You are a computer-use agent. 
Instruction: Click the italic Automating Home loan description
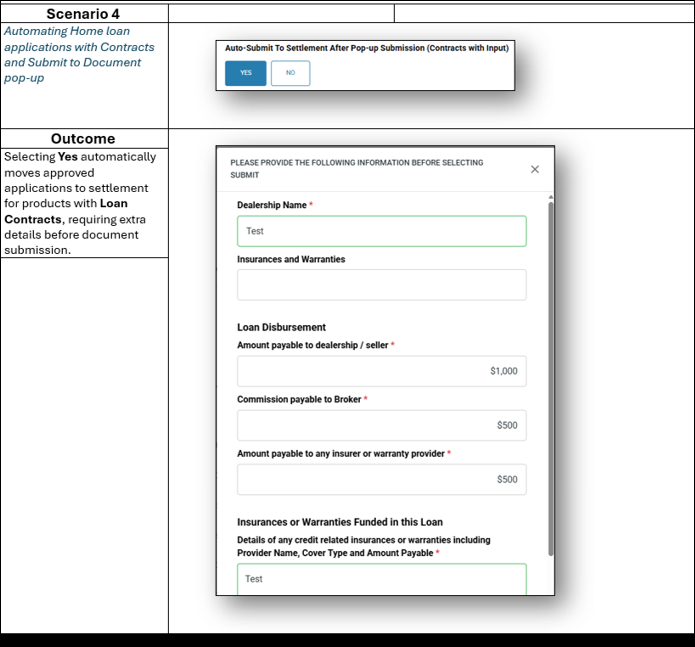(80, 54)
